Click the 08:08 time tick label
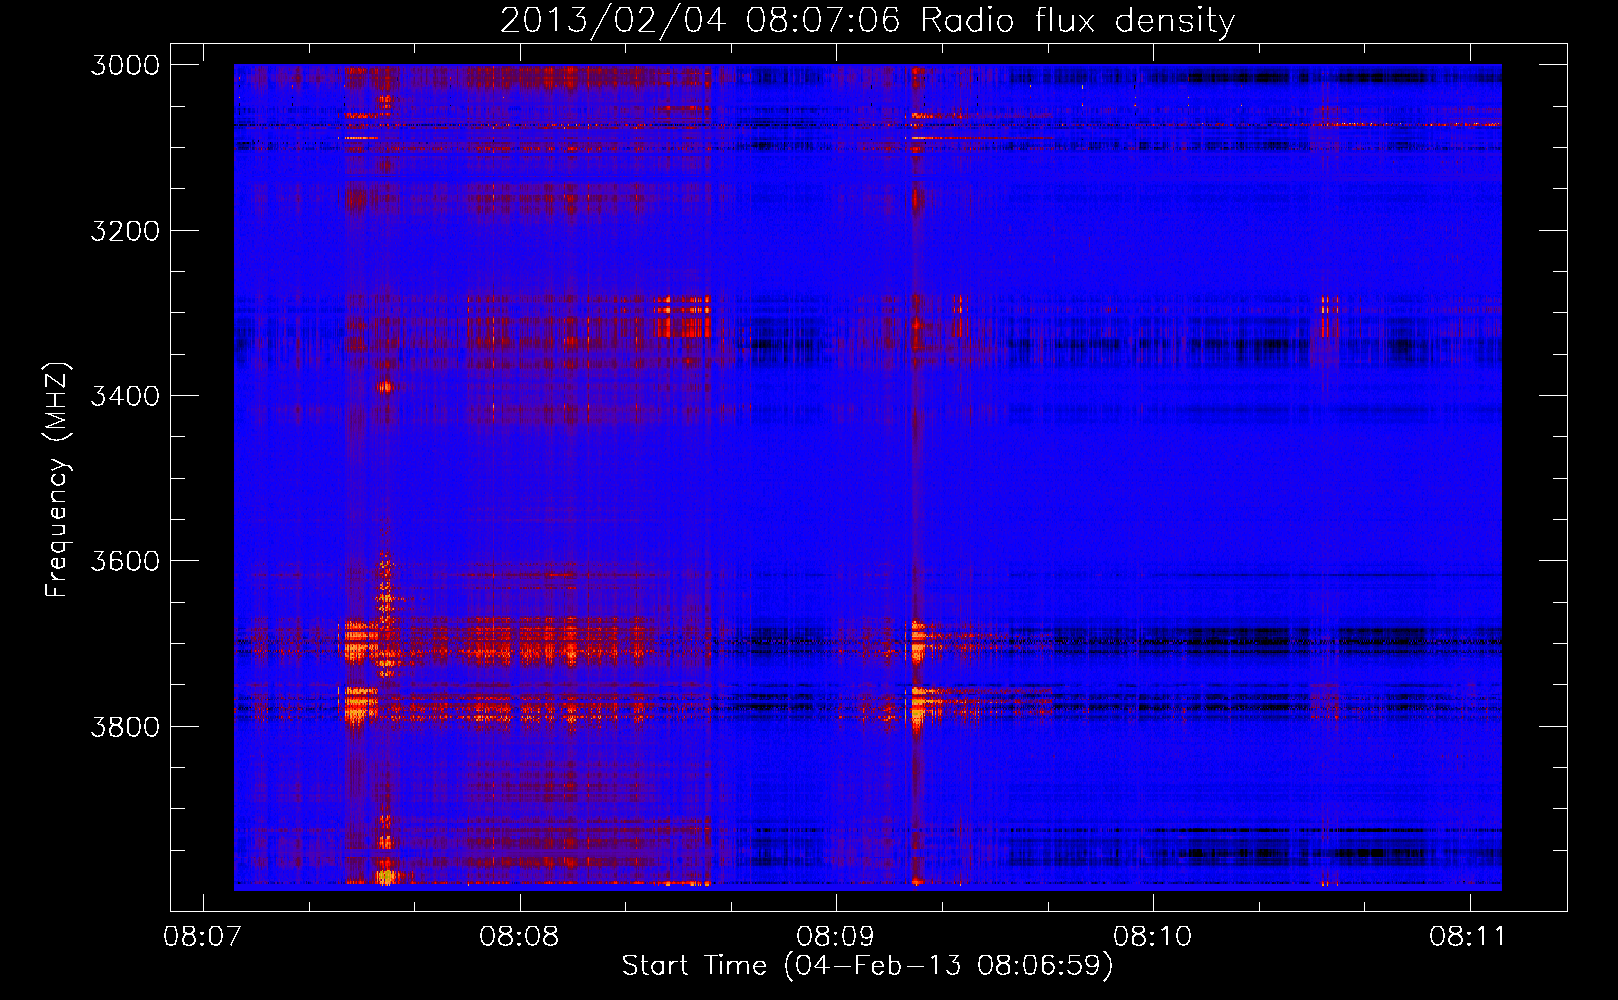 tap(519, 937)
